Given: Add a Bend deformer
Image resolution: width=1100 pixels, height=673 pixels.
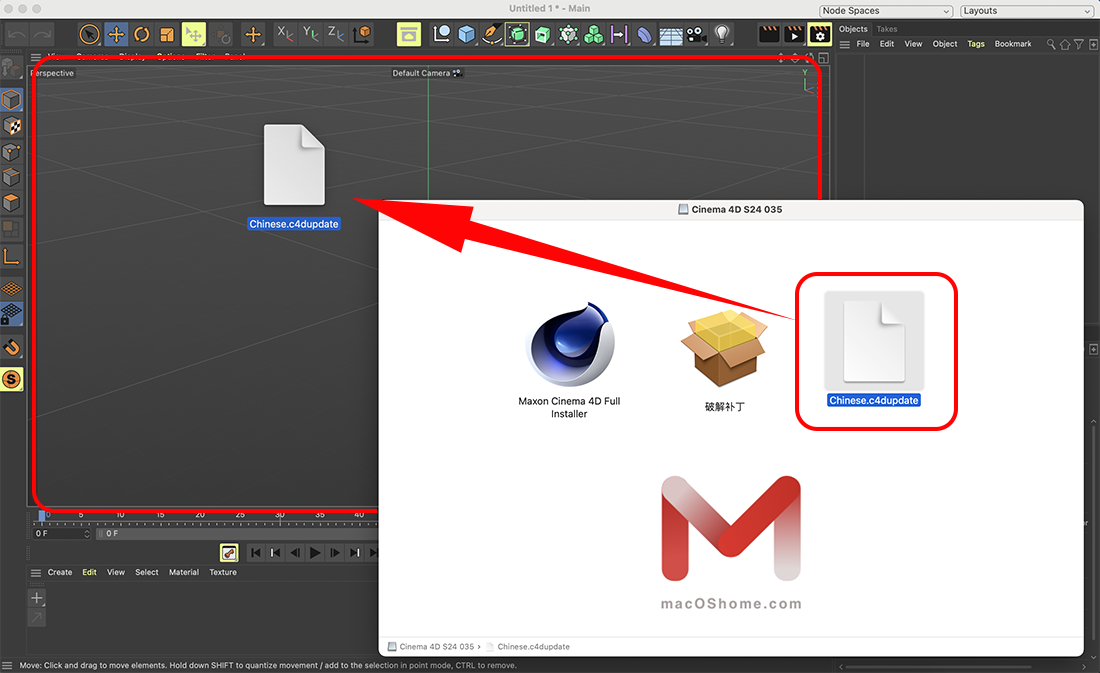Looking at the screenshot, I should coord(645,34).
